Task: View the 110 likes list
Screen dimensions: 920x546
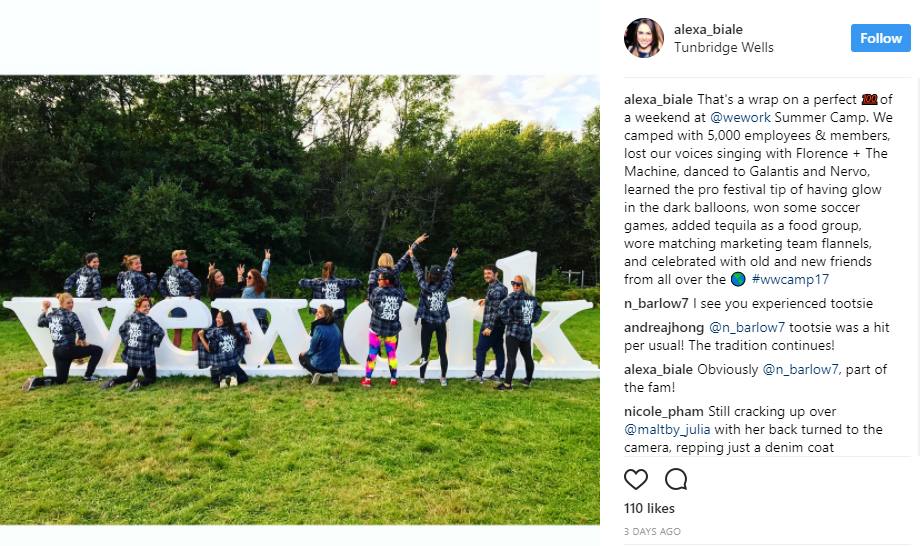Action: (x=650, y=508)
